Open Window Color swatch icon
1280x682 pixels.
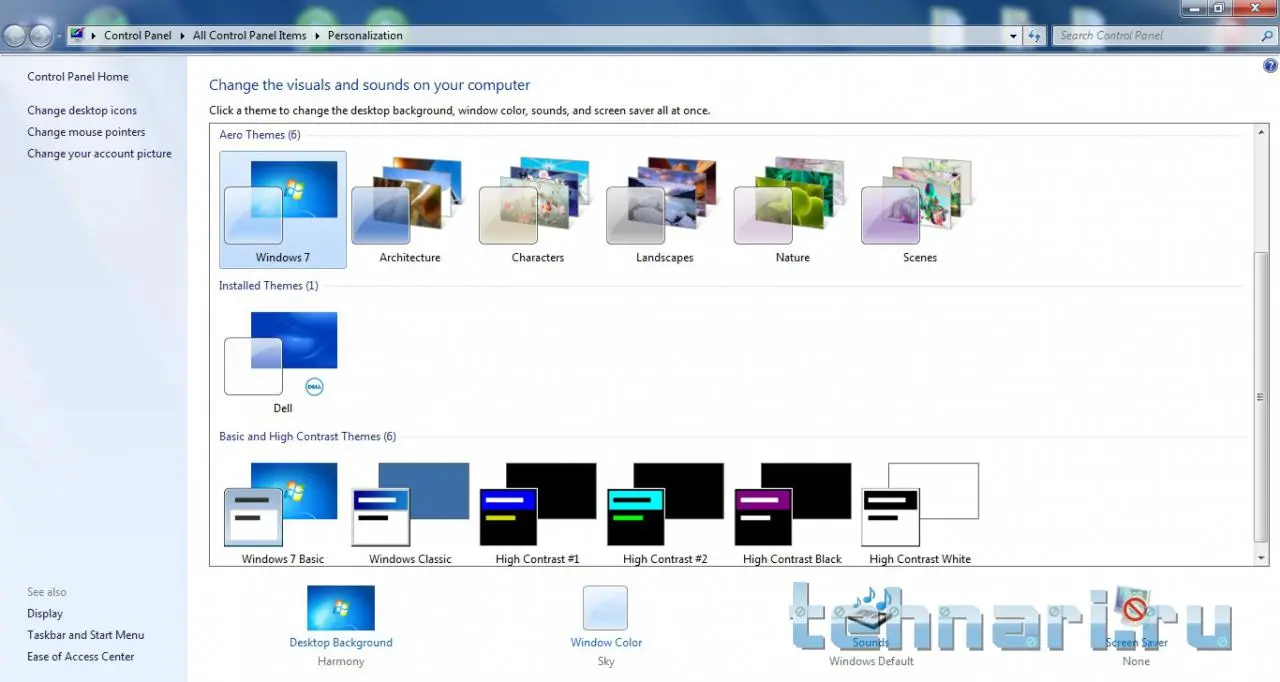coord(606,608)
